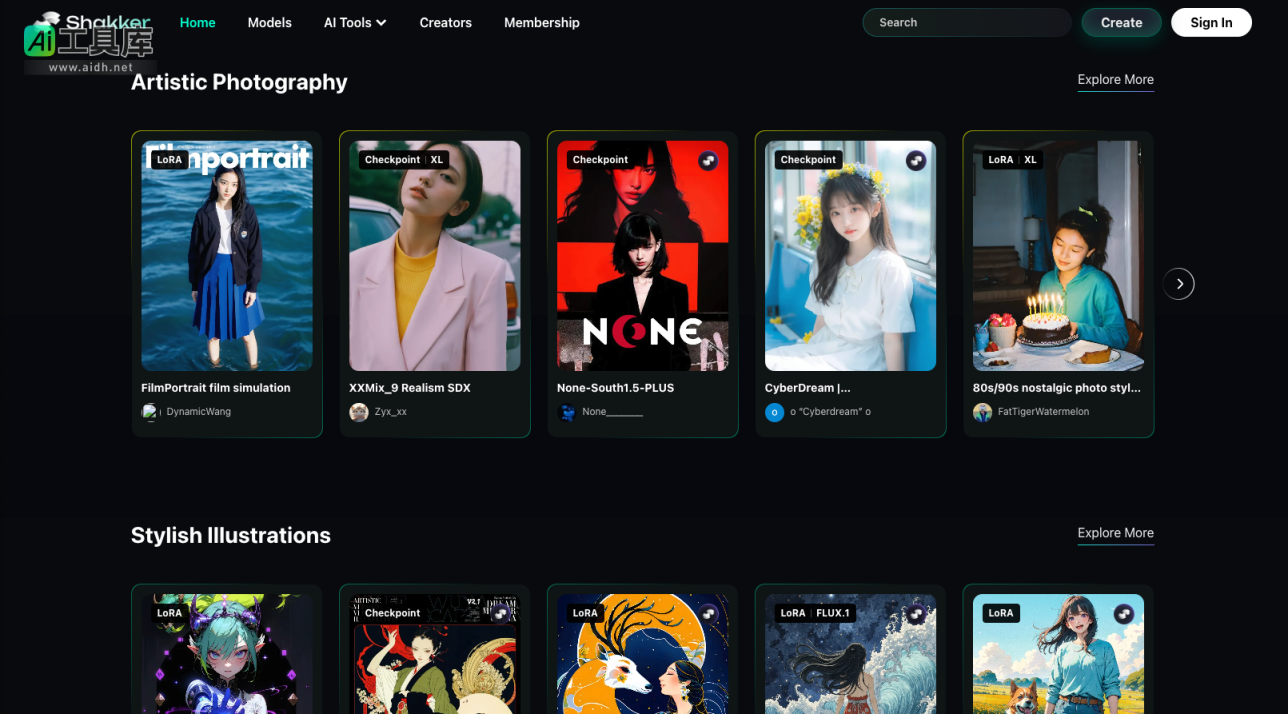1288x714 pixels.
Task: Go to the Creators tab
Action: tap(445, 22)
